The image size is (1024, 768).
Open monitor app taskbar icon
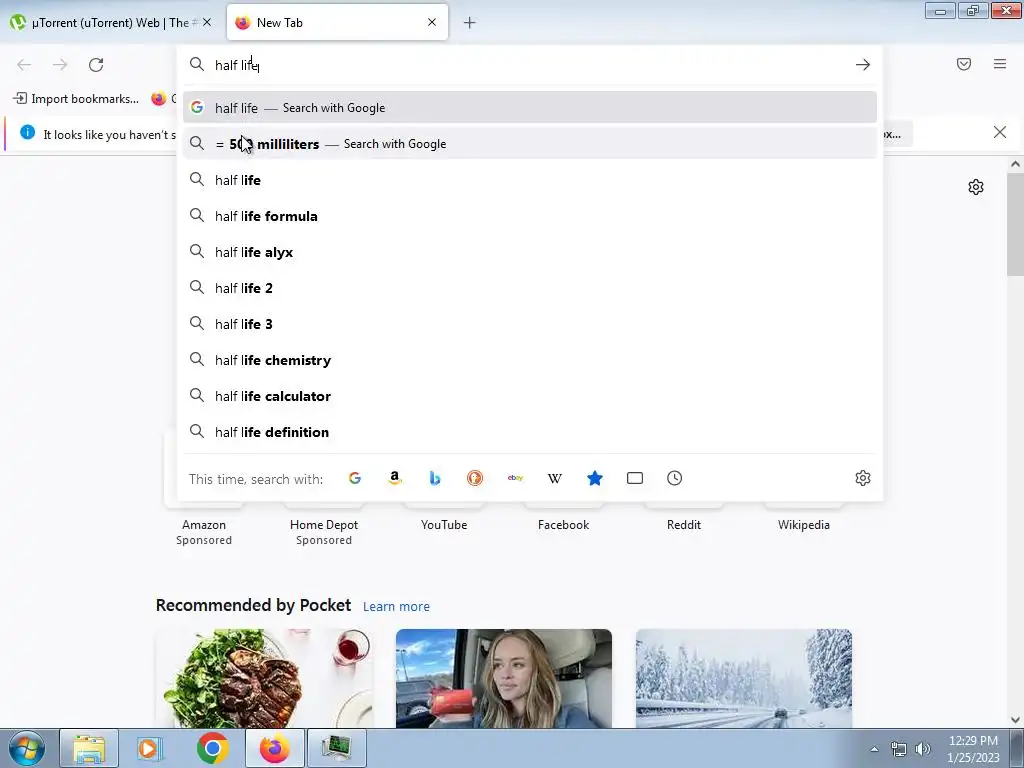(x=336, y=748)
